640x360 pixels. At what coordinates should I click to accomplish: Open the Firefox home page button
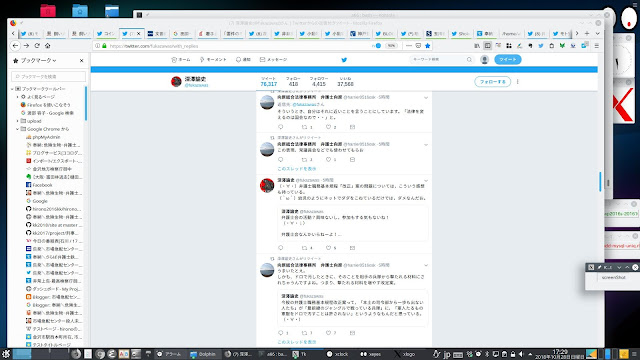[47, 46]
